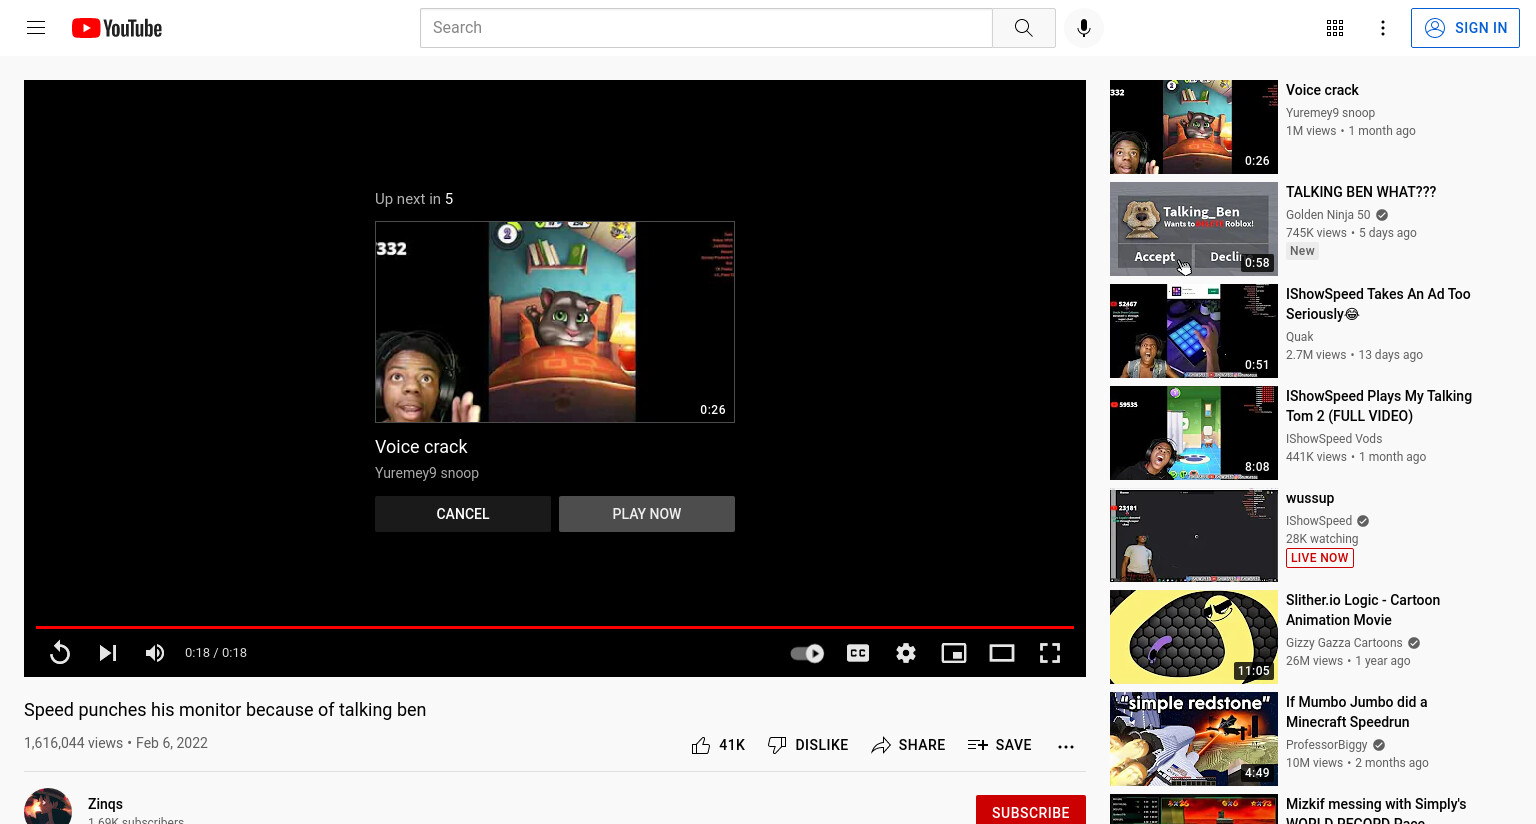Click the video title about talking ben
The width and height of the screenshot is (1536, 824).
(x=225, y=710)
